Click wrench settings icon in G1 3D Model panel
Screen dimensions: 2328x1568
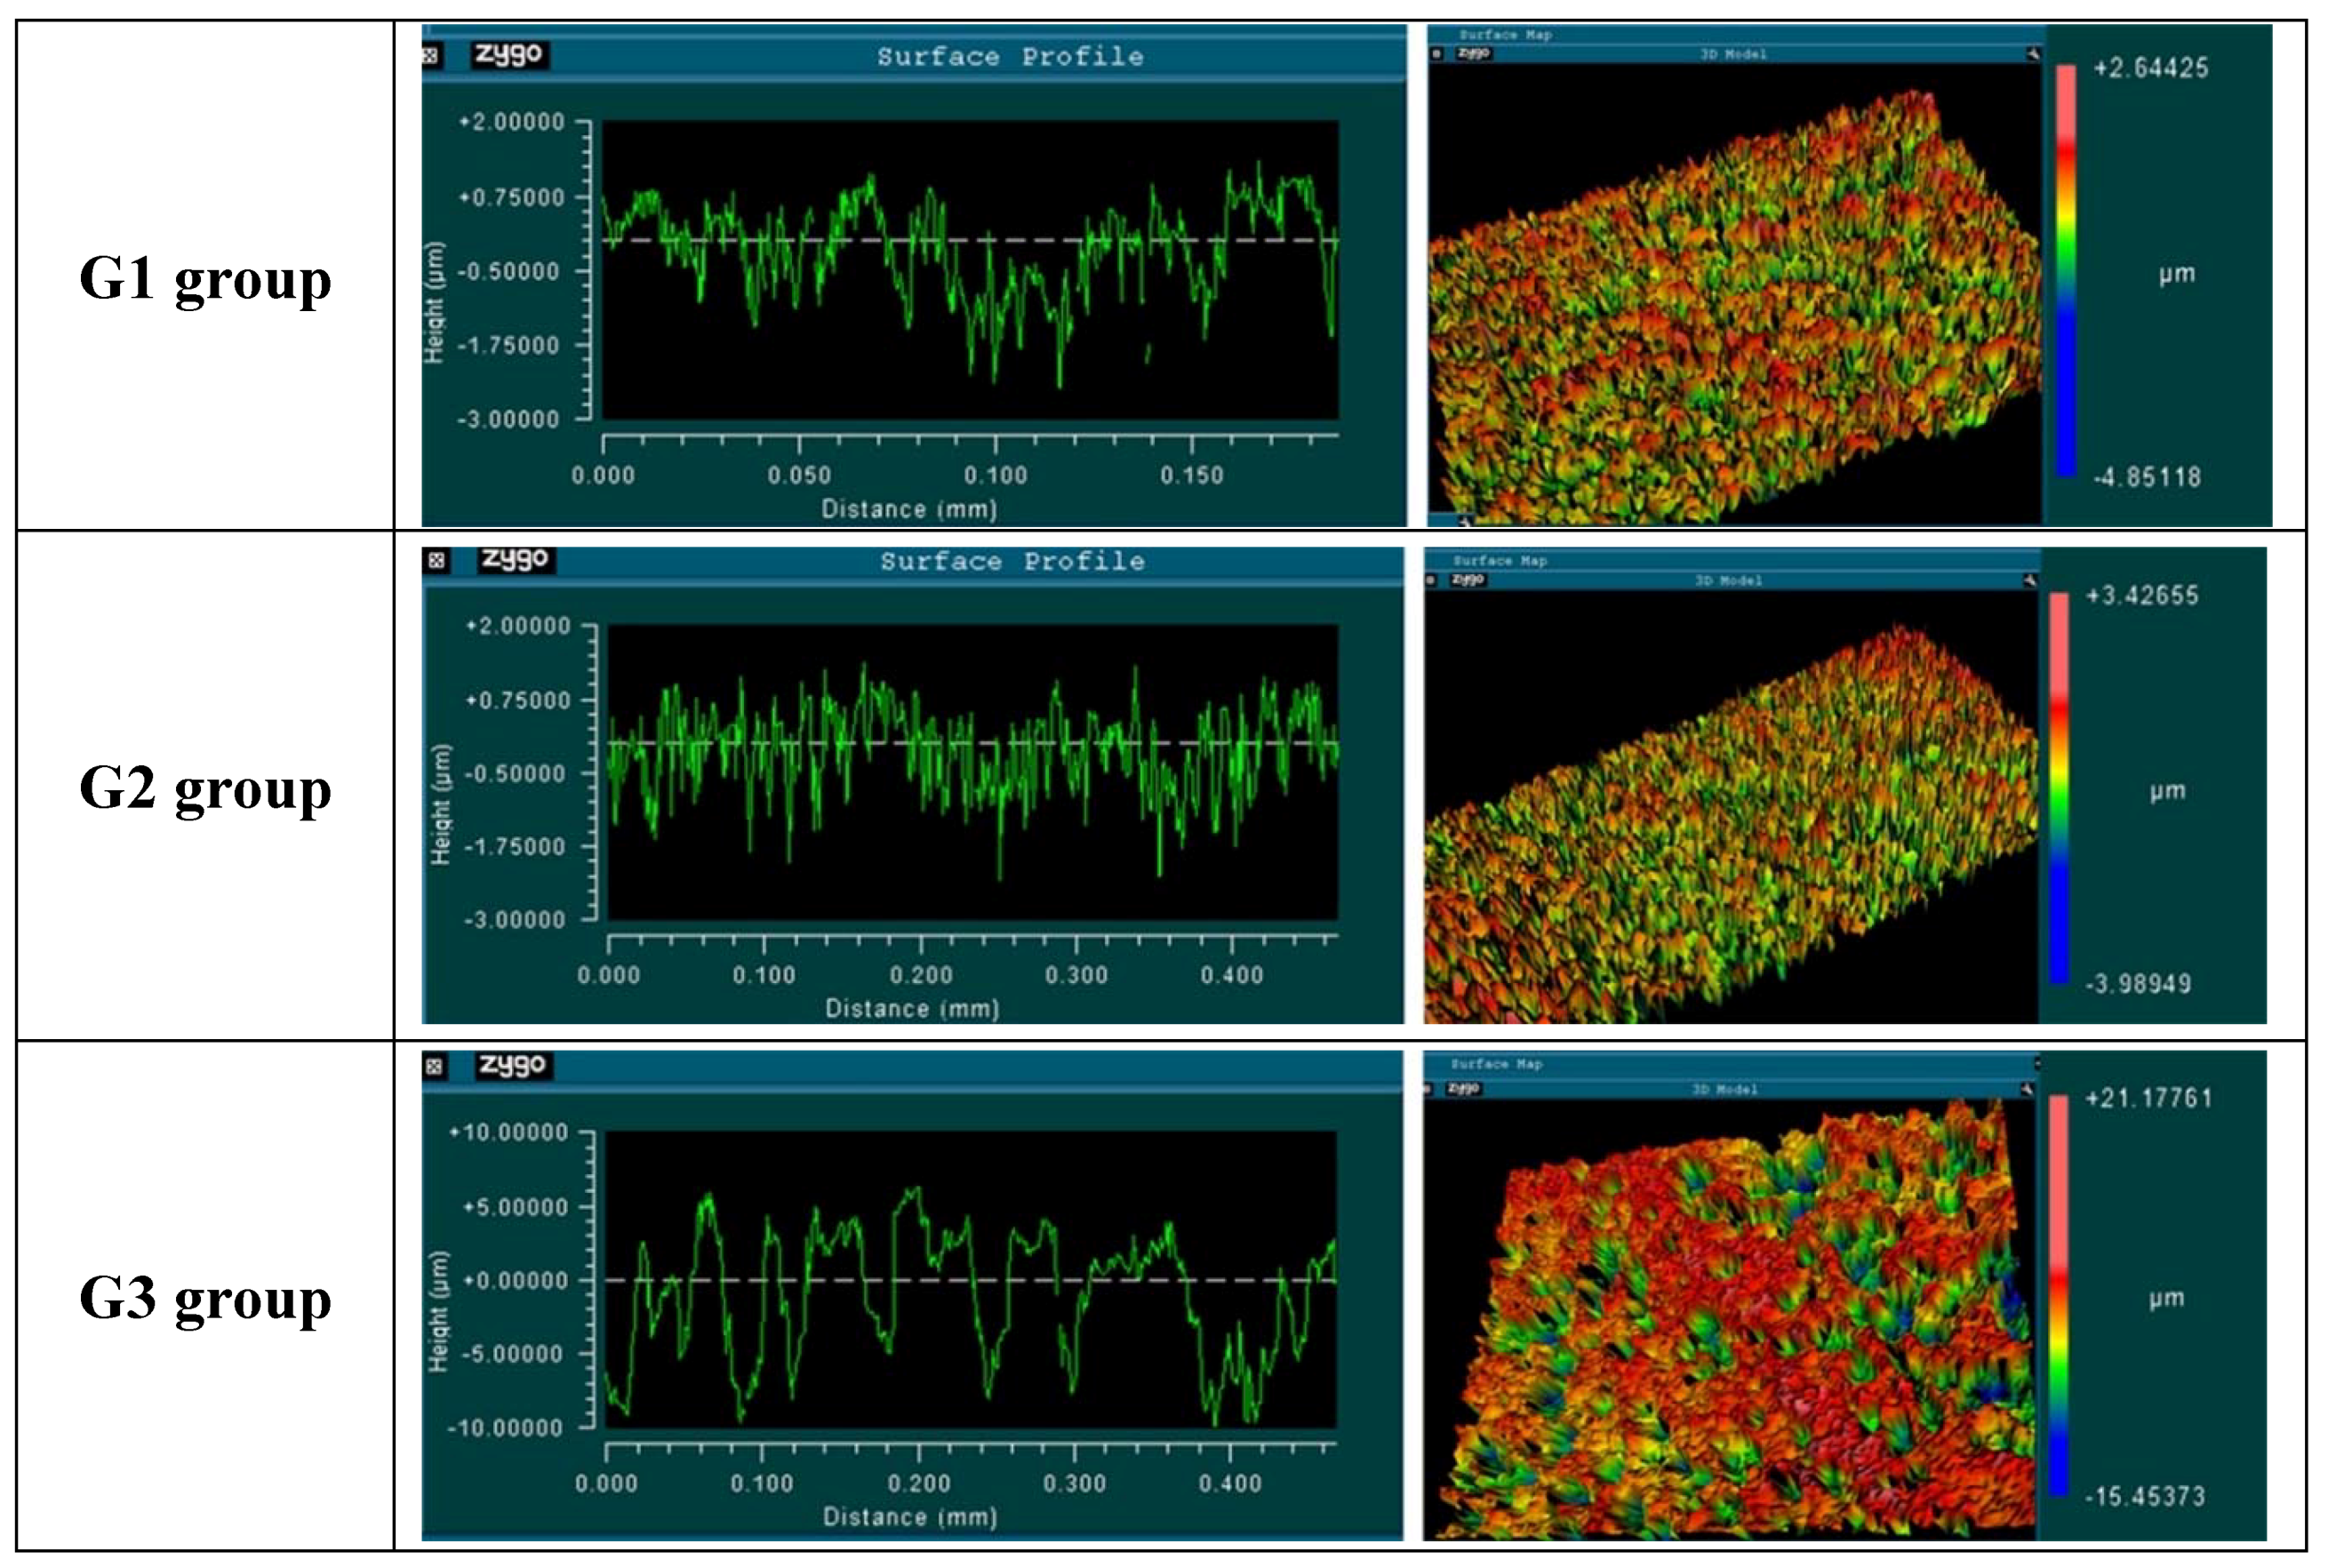tap(2032, 54)
